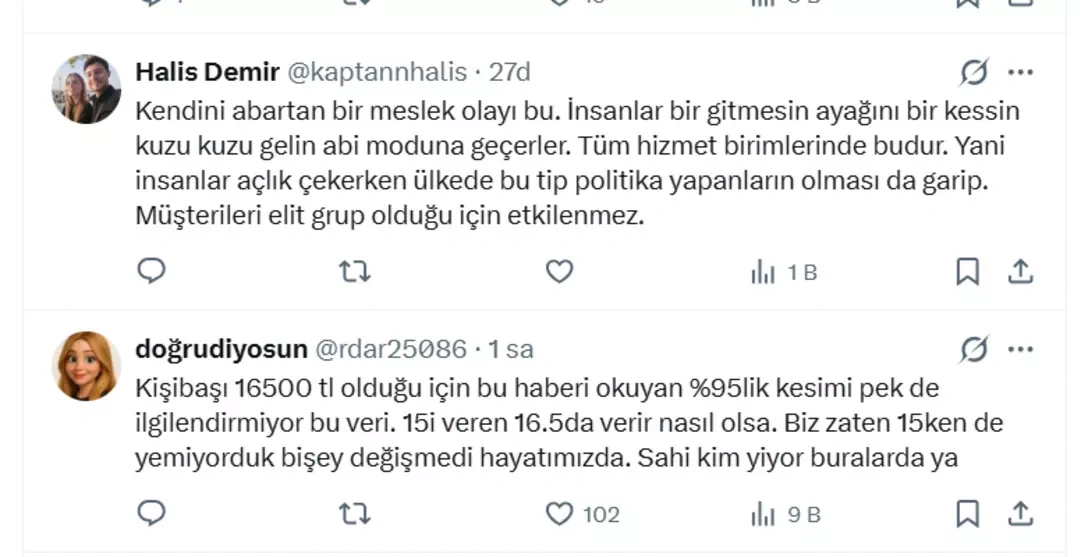Retweet doğrudiyosun's post
Screen dimensions: 1080x557
355,514
